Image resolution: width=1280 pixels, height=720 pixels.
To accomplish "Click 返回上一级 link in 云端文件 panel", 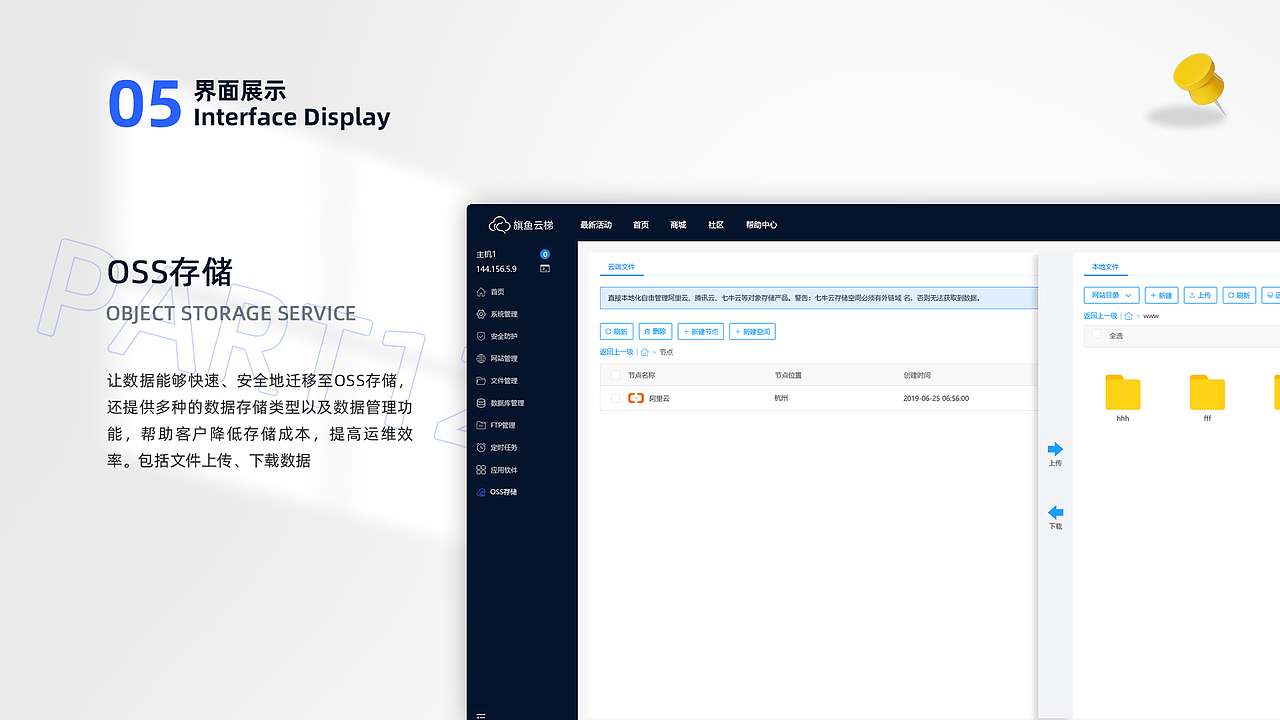I will pyautogui.click(x=616, y=352).
